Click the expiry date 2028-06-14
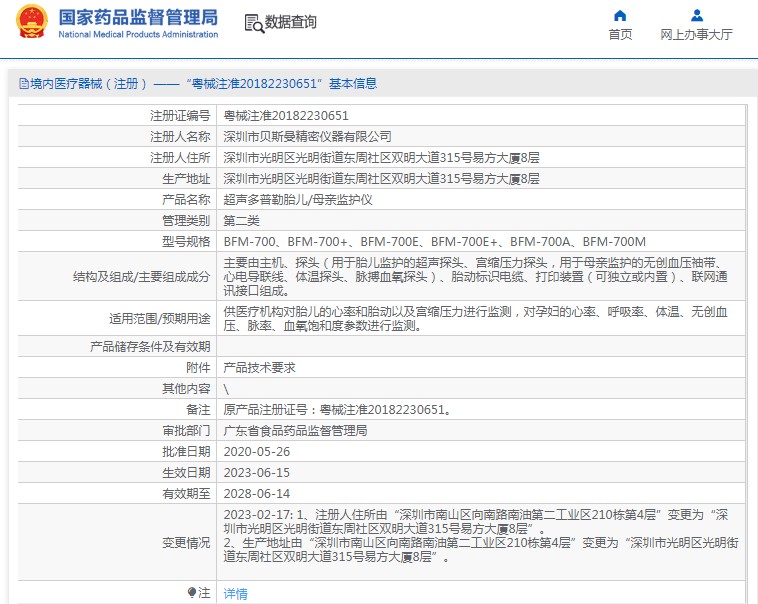This screenshot has height=604, width=758. (x=256, y=493)
